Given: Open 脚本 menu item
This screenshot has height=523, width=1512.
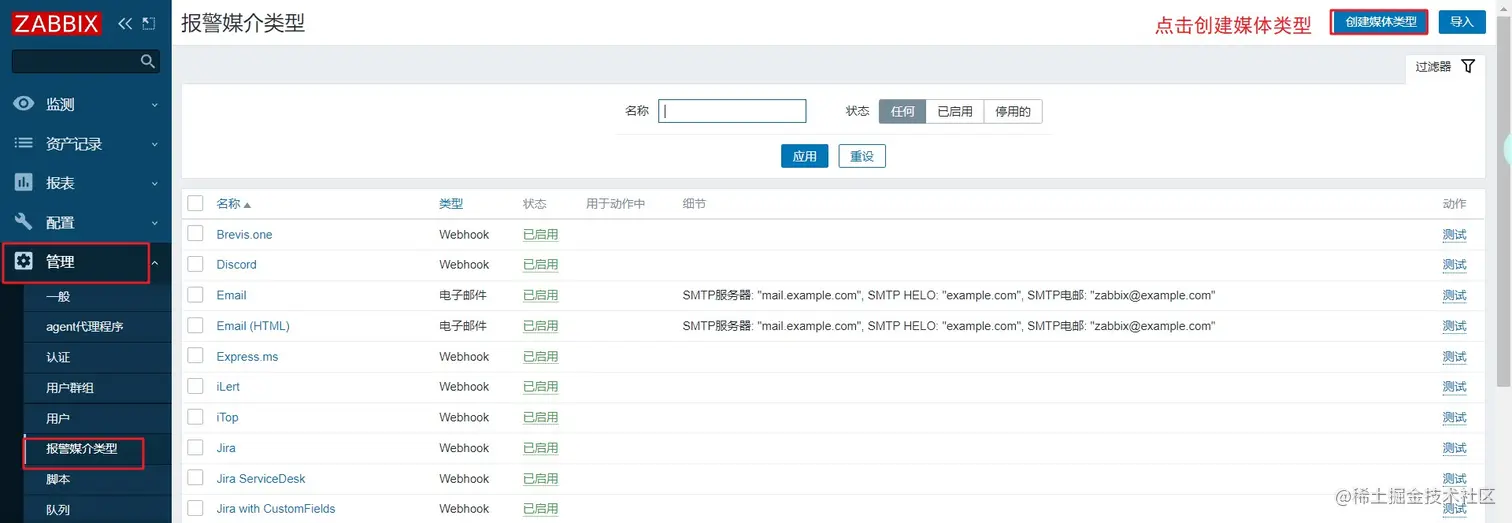Looking at the screenshot, I should (58, 479).
